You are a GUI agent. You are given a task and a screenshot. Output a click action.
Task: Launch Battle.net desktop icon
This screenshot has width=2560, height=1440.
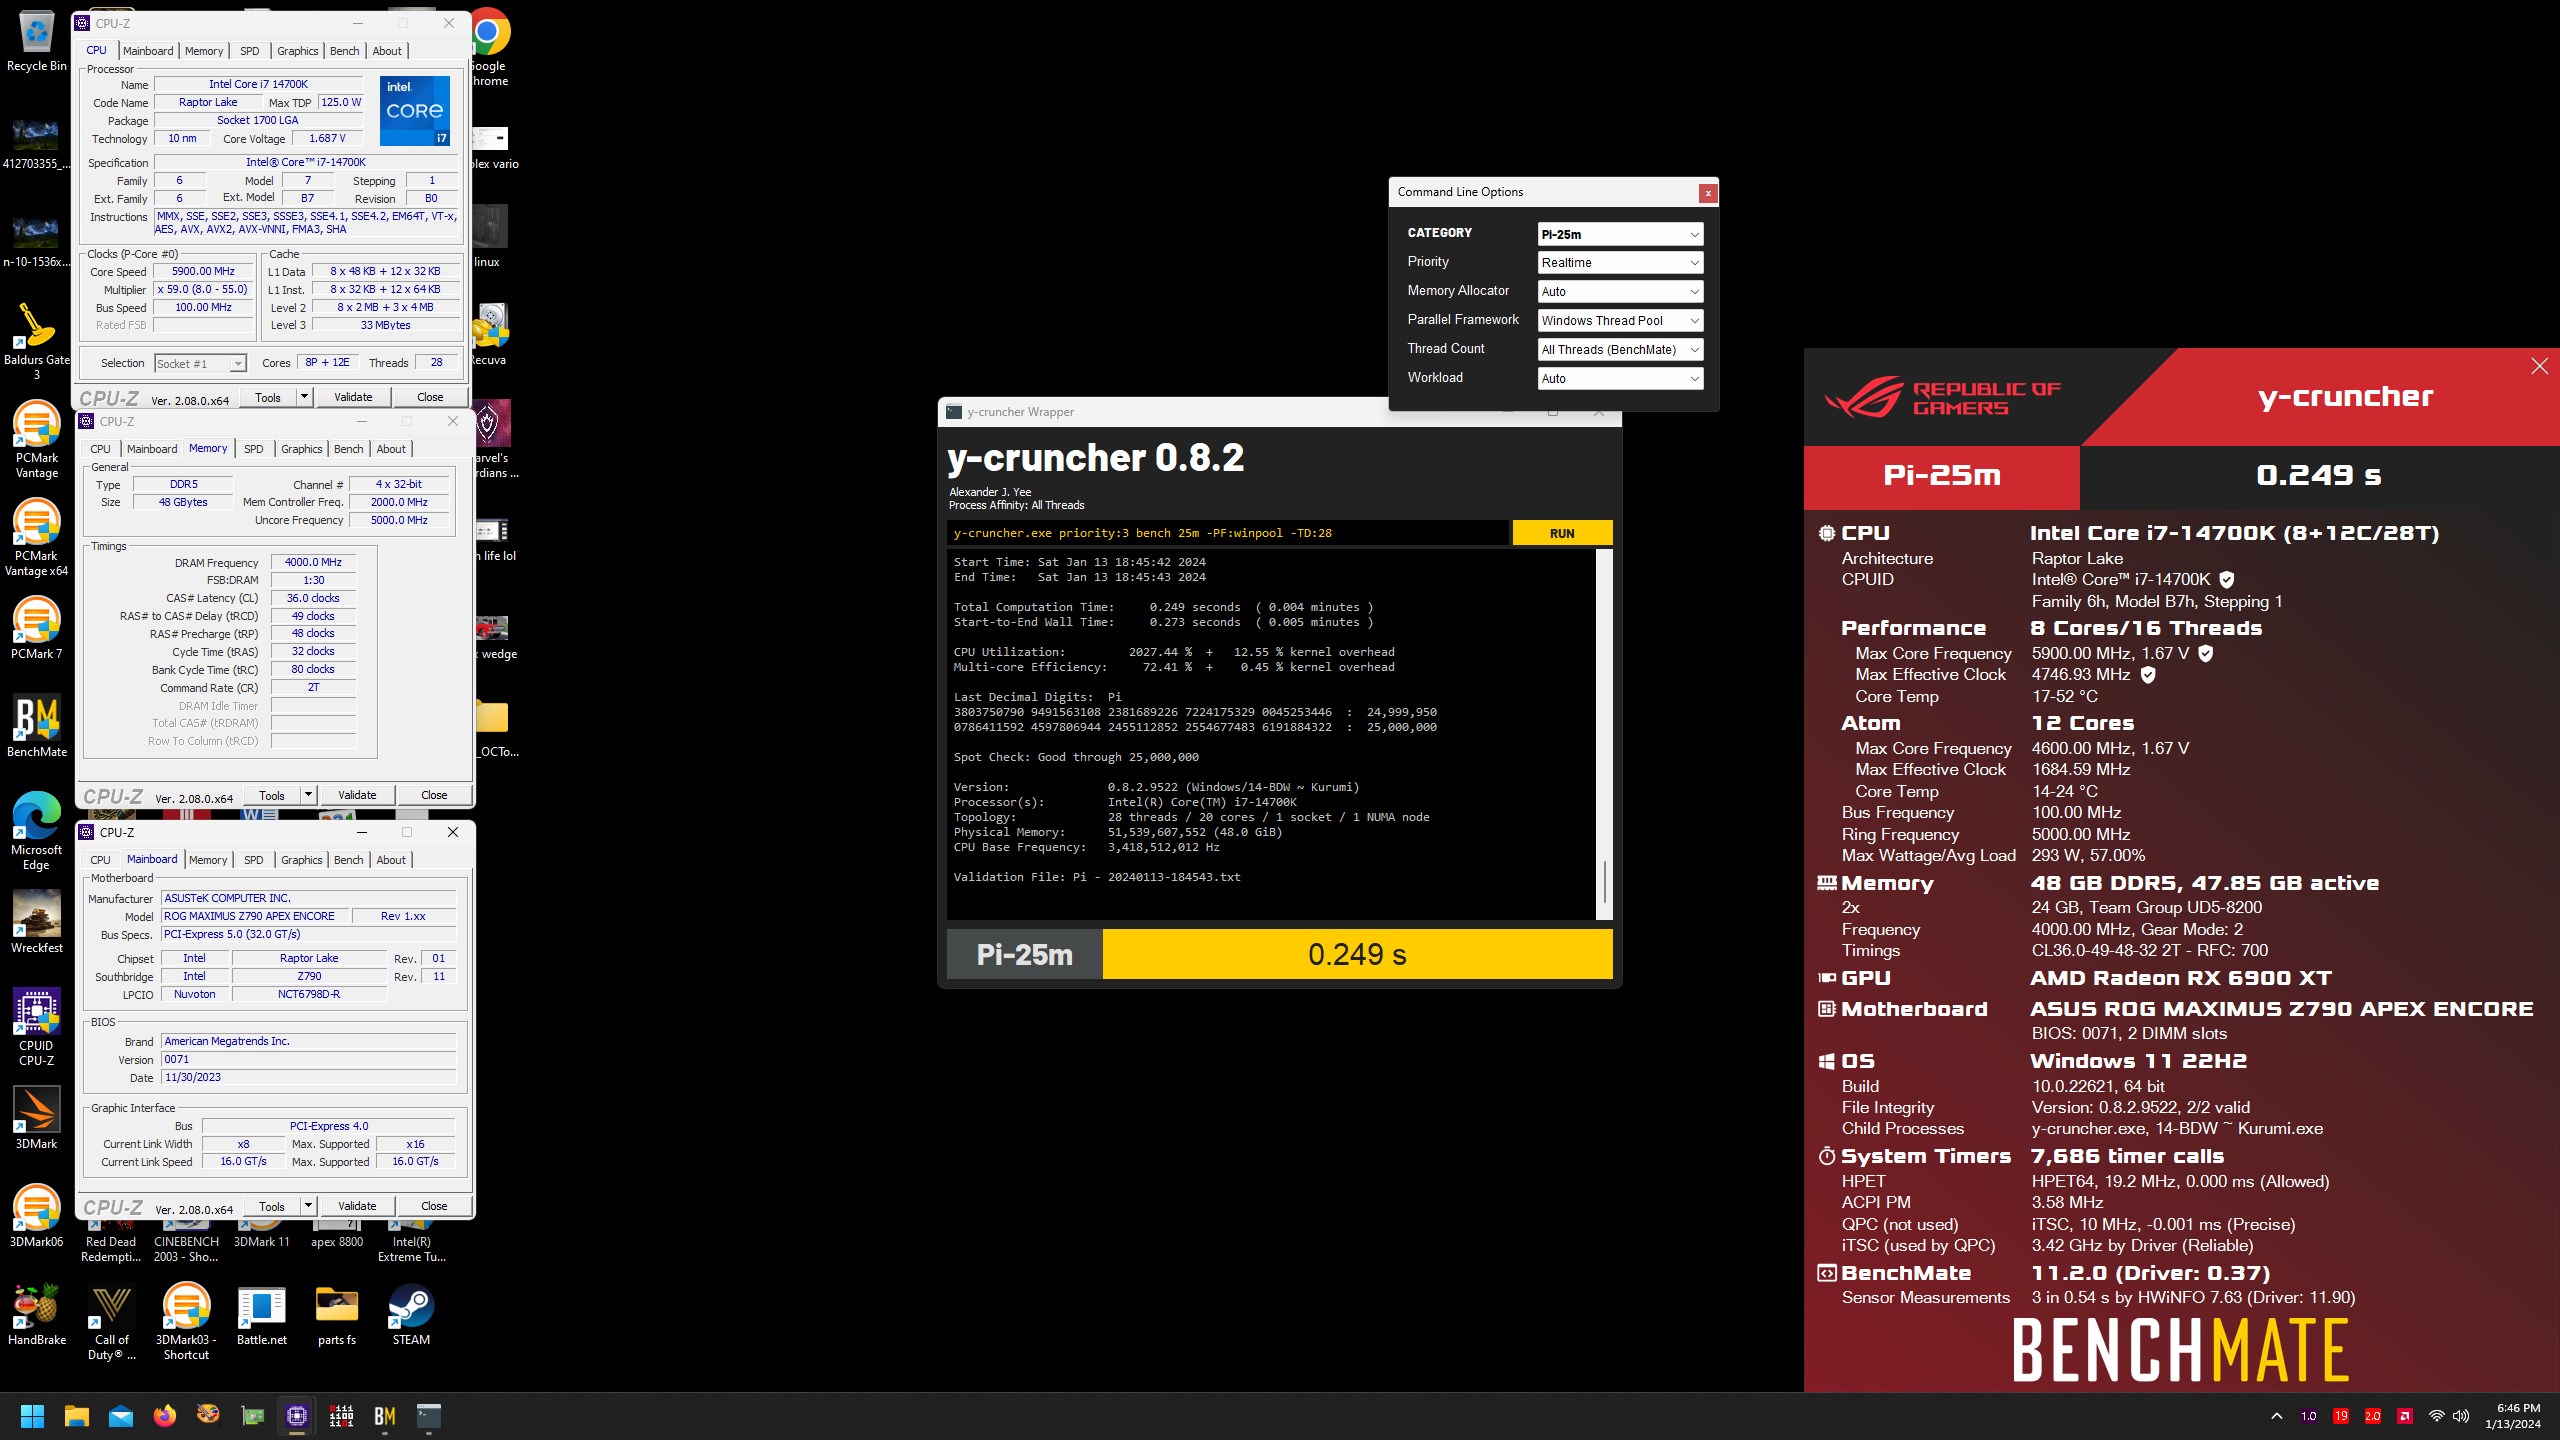(x=261, y=1314)
